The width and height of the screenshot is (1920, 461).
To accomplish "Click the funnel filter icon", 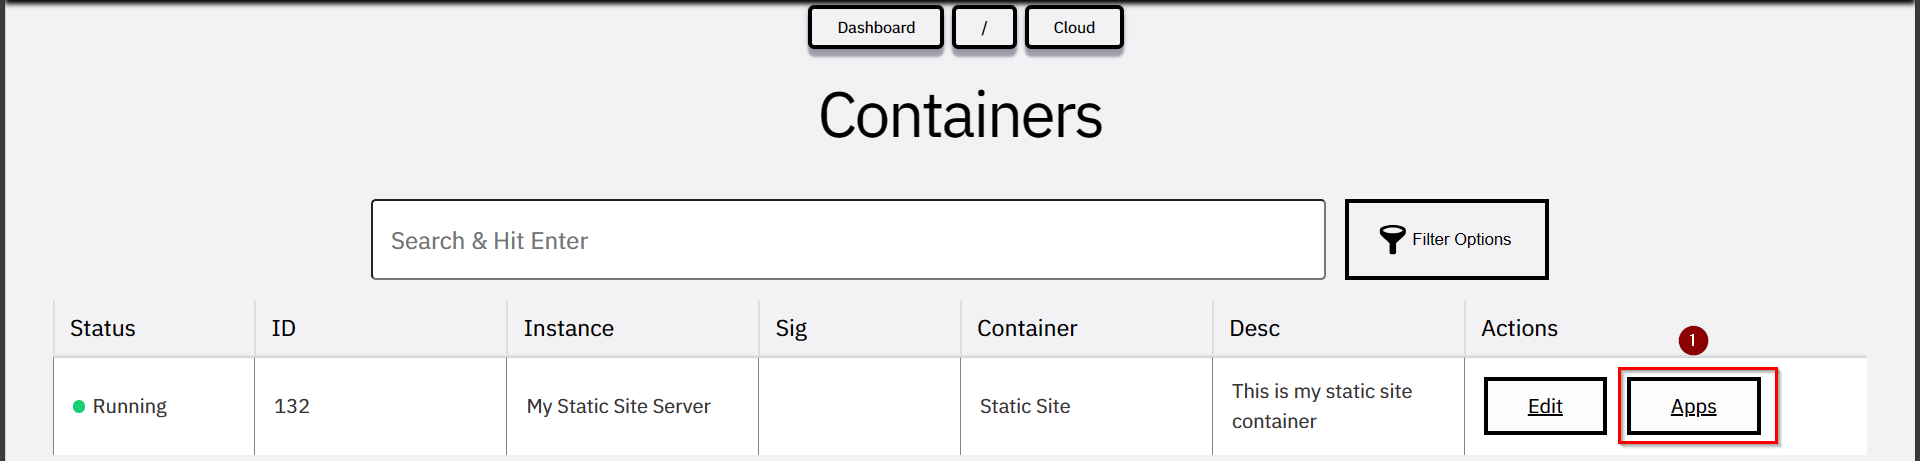I will coord(1392,239).
